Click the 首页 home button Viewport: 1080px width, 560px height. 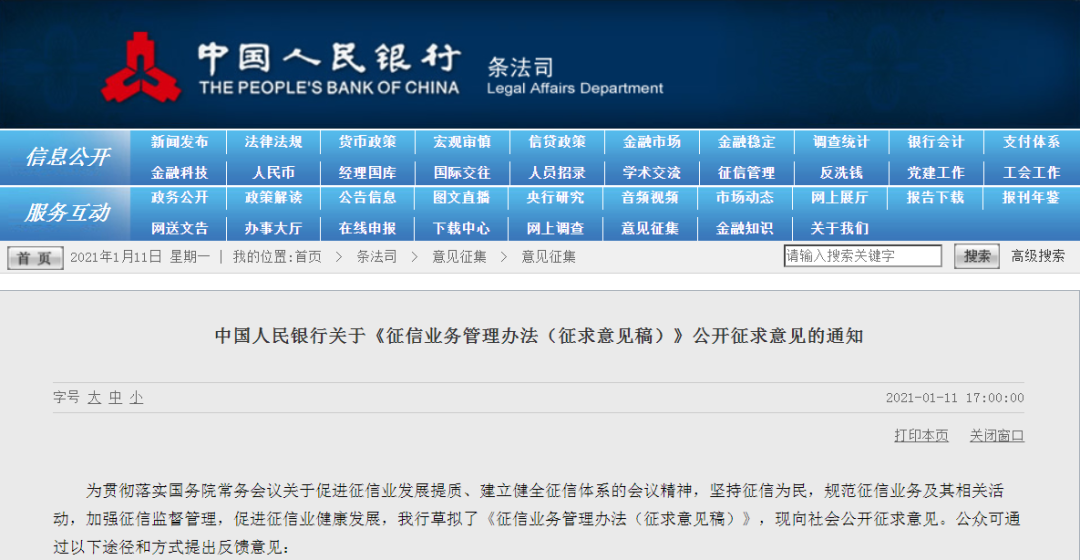(35, 258)
